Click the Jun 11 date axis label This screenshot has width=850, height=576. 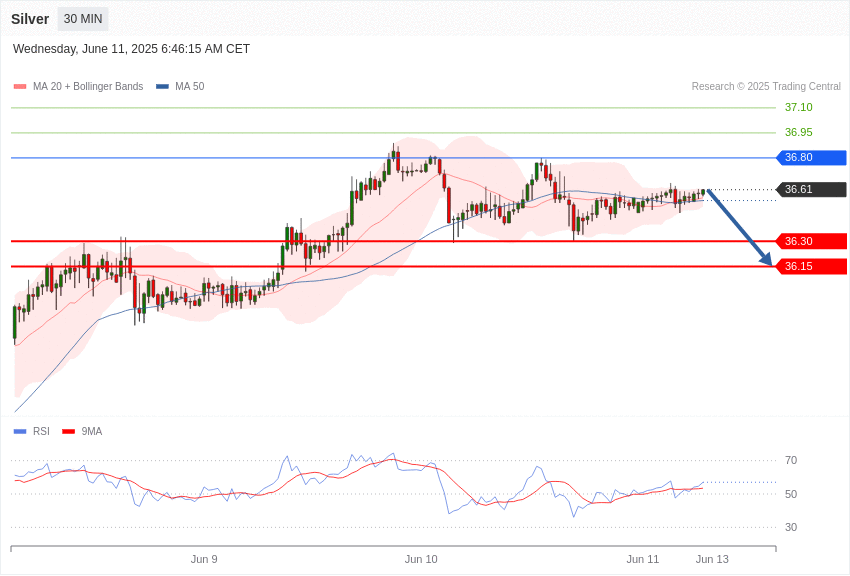click(x=643, y=559)
